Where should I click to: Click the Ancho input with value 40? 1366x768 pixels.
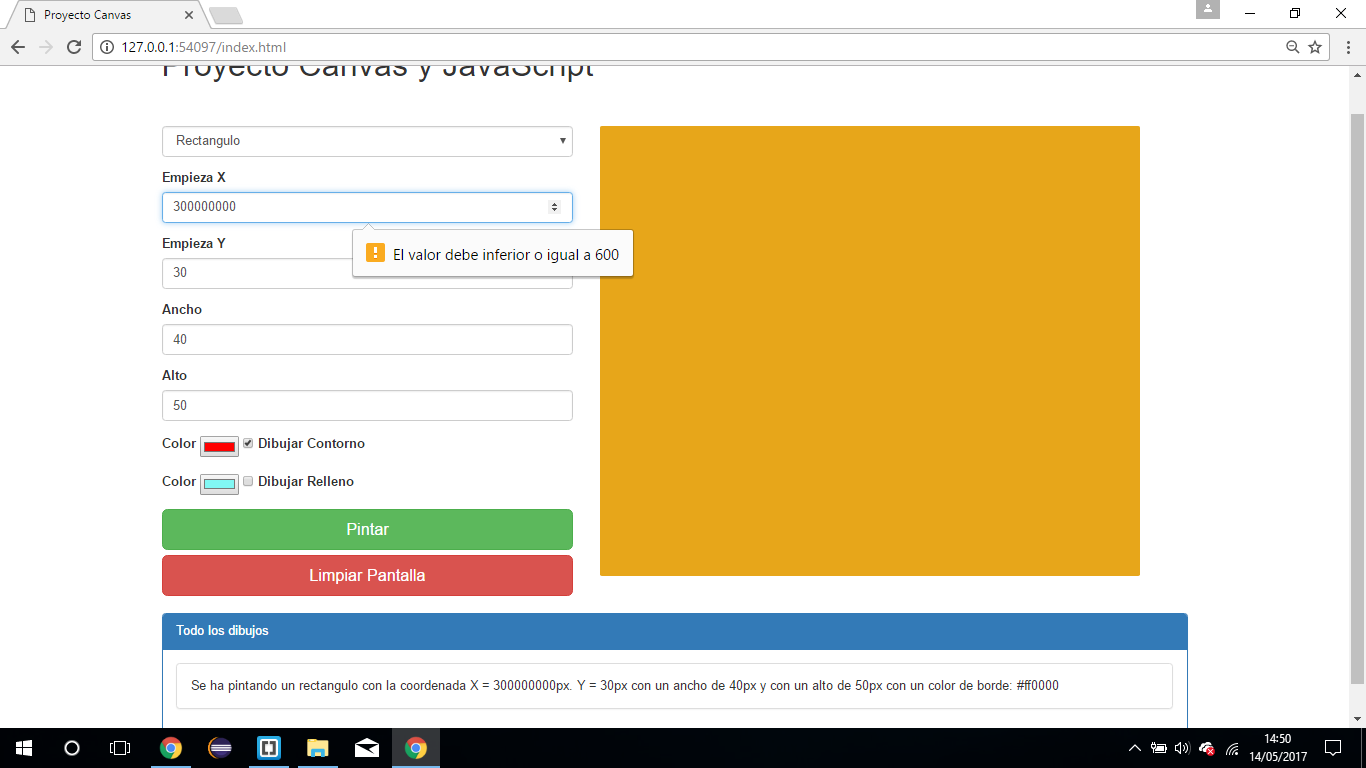[367, 339]
